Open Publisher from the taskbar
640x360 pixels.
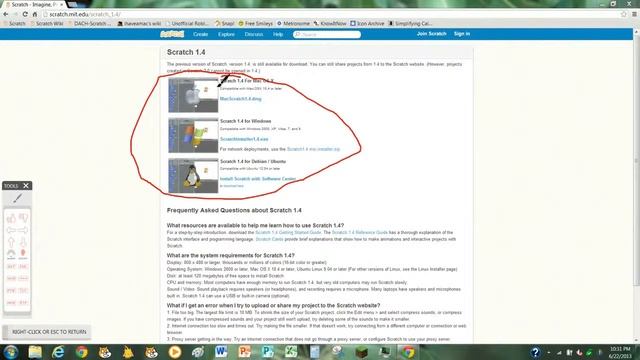[267, 352]
